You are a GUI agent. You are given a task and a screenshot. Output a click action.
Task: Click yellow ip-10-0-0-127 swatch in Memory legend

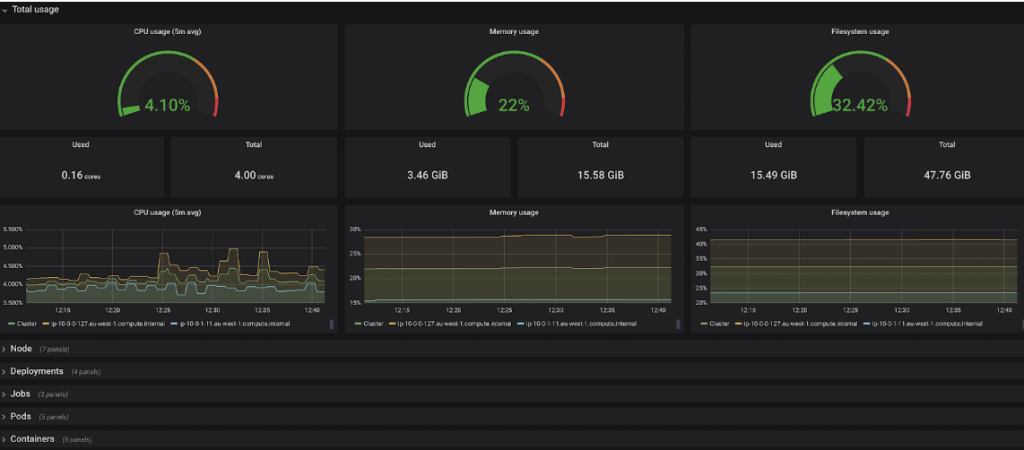tap(393, 324)
